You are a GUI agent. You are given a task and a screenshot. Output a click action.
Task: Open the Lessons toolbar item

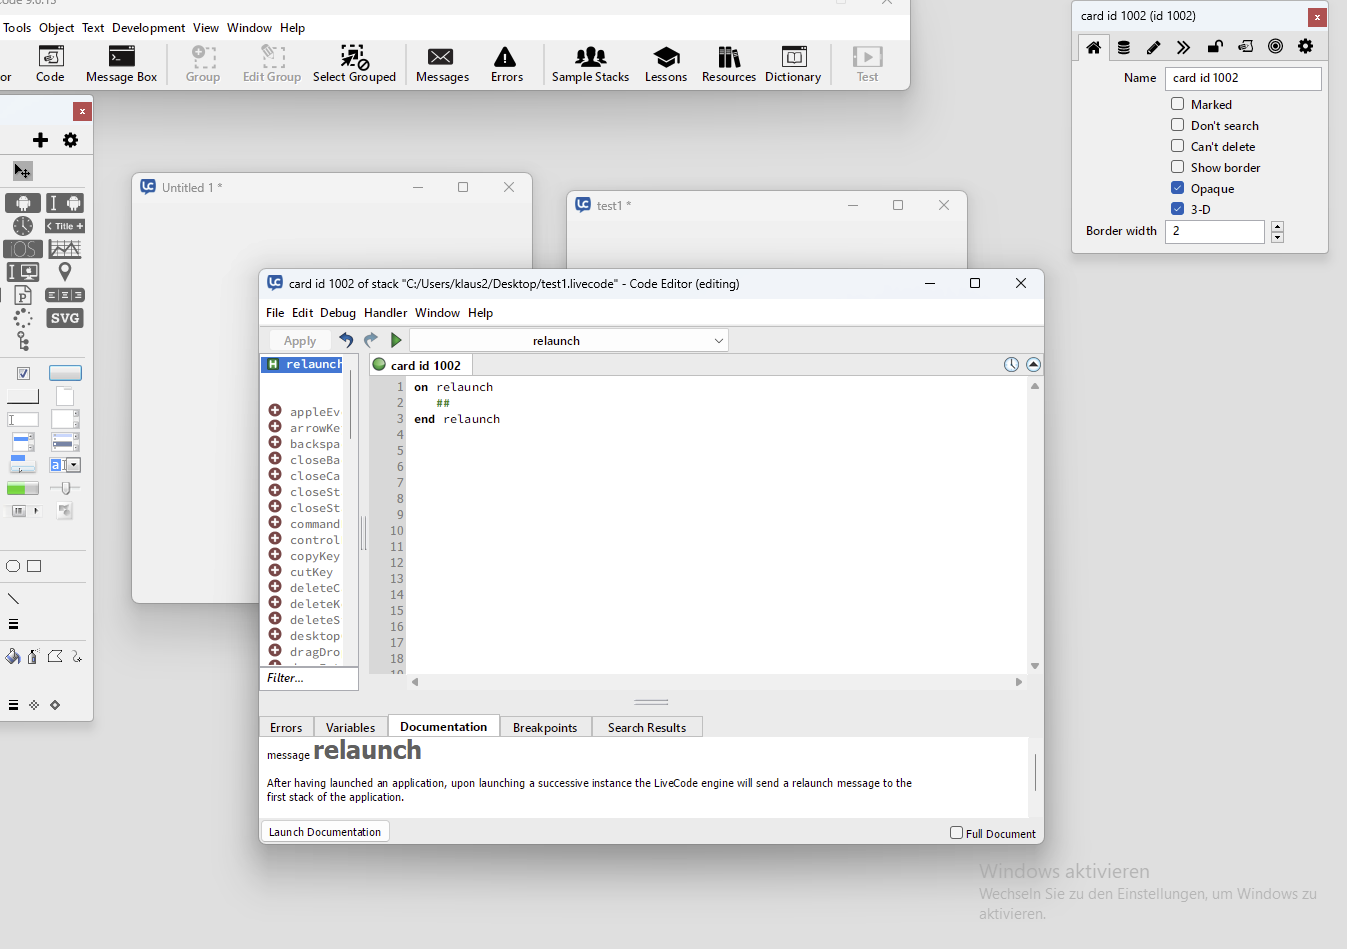pyautogui.click(x=665, y=64)
